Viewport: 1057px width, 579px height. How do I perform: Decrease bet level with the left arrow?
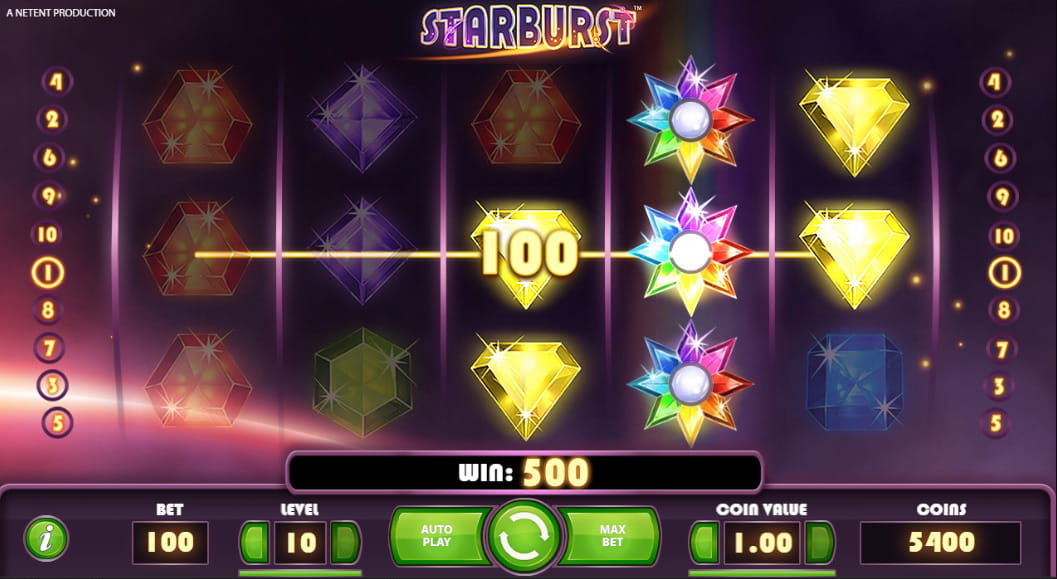pos(255,541)
